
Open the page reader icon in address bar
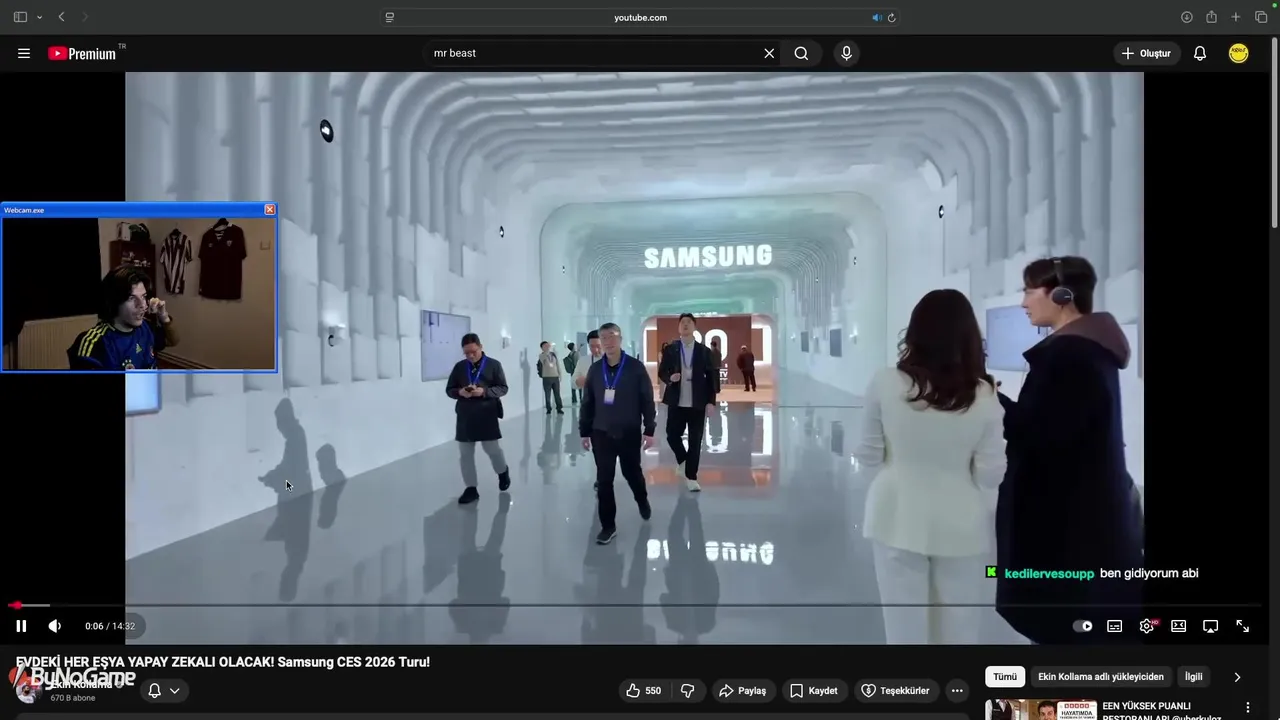pos(390,17)
